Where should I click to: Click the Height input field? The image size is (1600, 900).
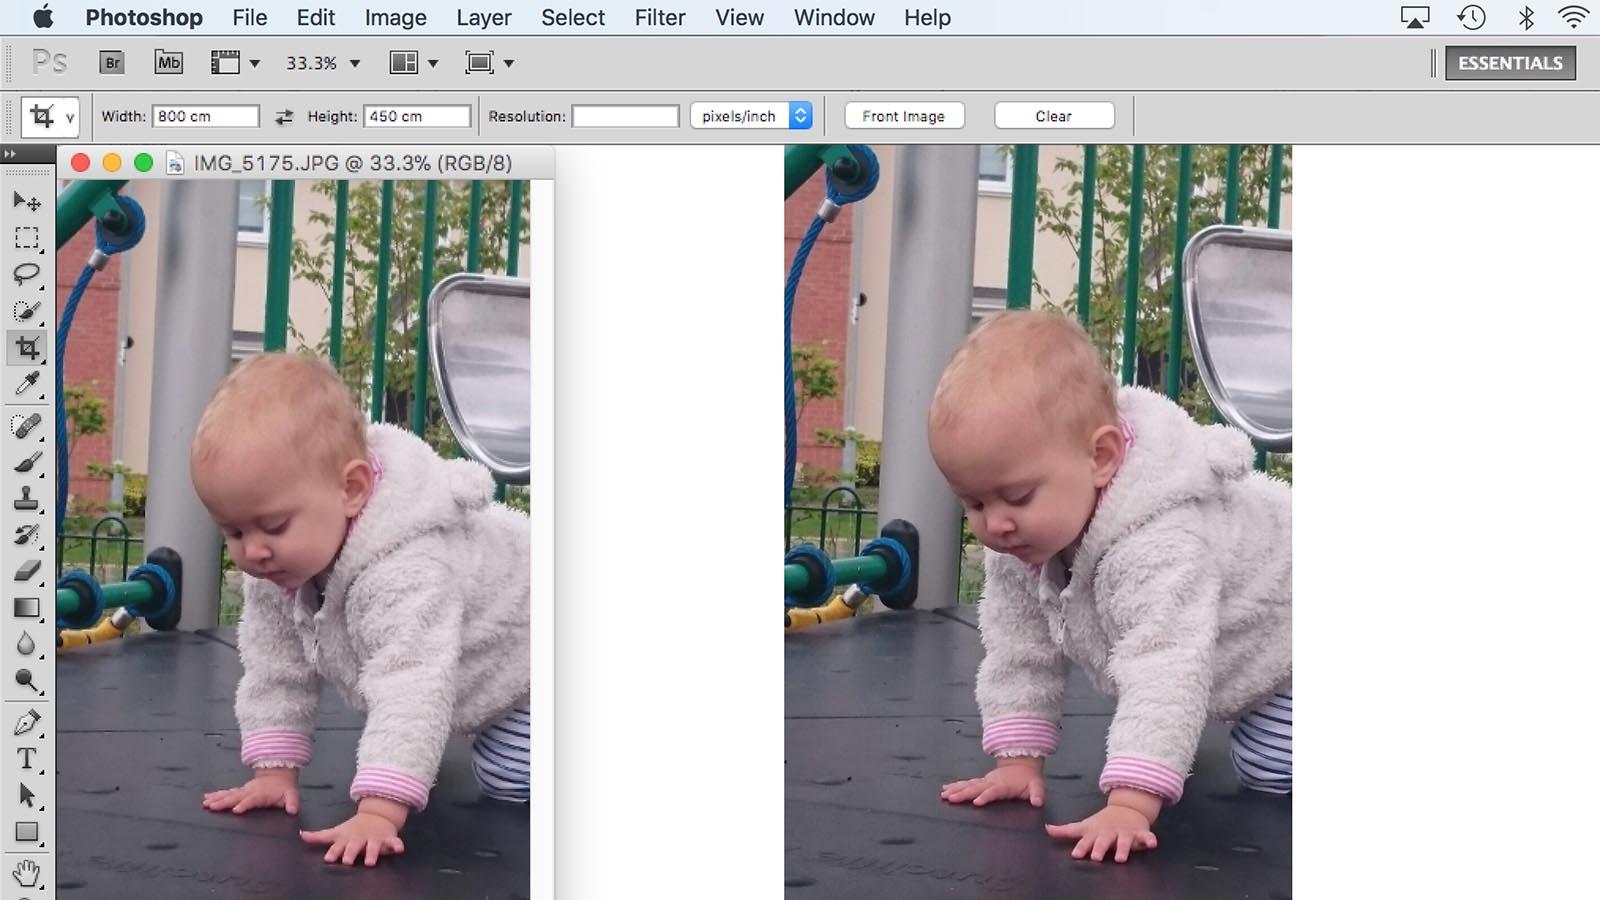click(x=417, y=116)
